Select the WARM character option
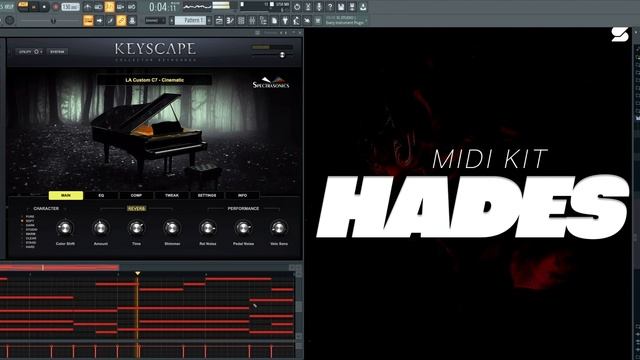Image resolution: width=640 pixels, height=360 pixels. pos(30,234)
